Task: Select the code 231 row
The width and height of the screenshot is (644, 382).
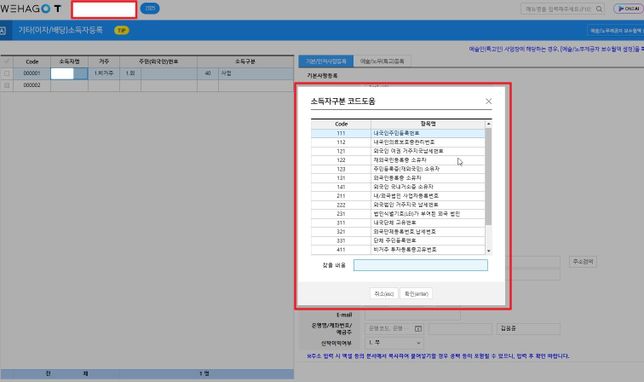Action: [398, 214]
